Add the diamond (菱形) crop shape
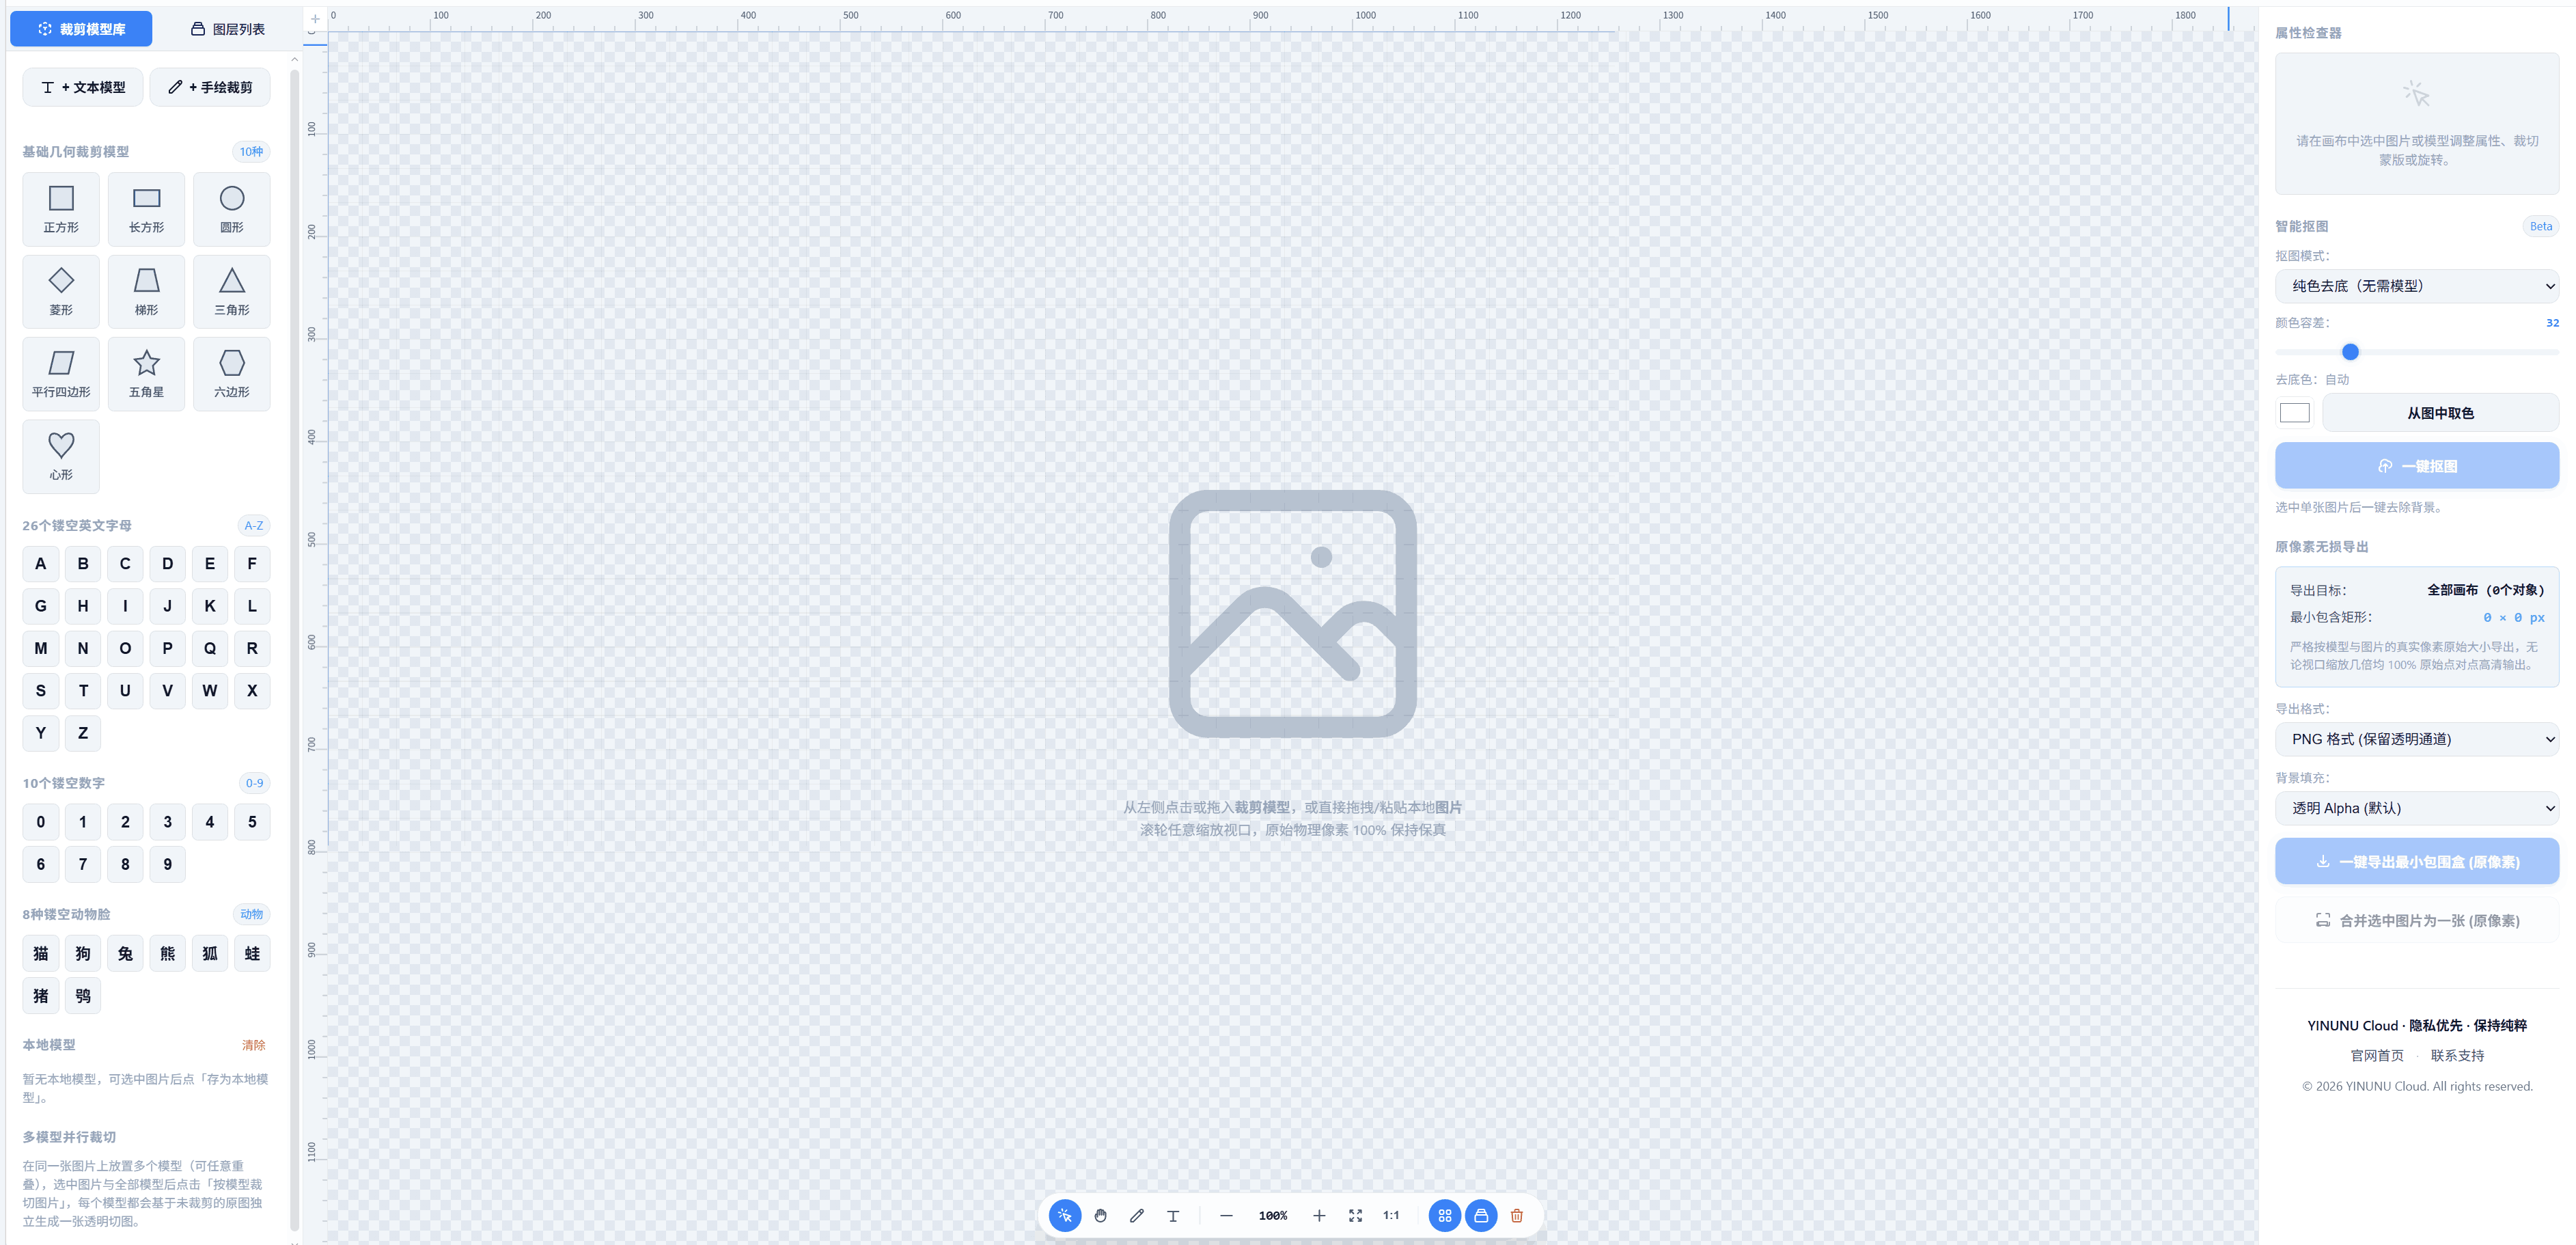Viewport: 2576px width, 1245px height. [61, 291]
